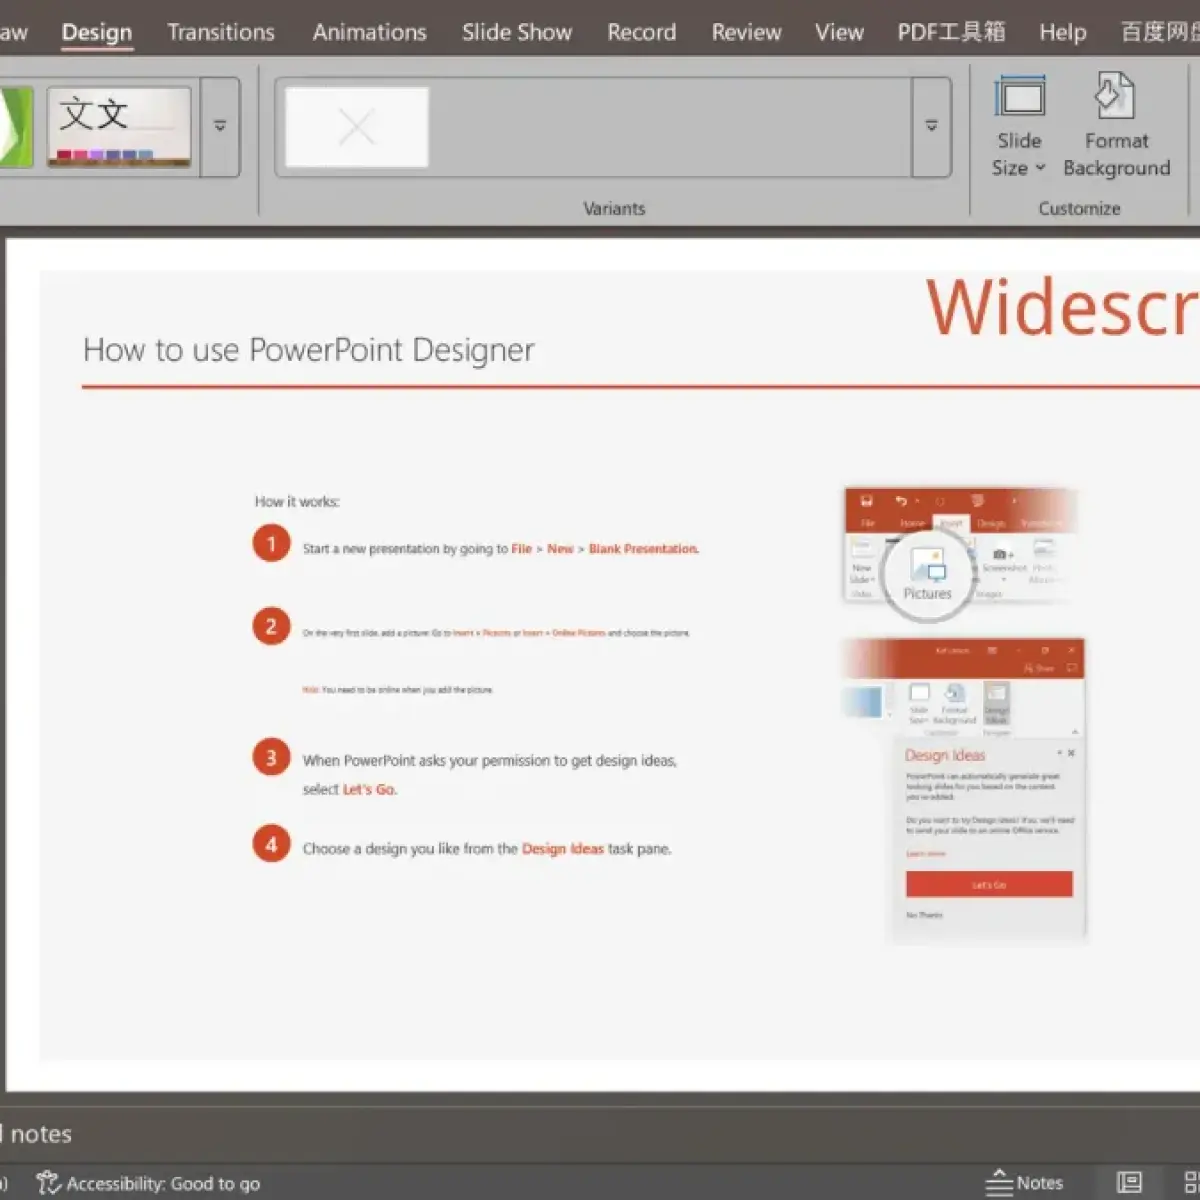Click the 'Widescr' orange heading text
Image resolution: width=1200 pixels, height=1200 pixels.
coord(1062,306)
